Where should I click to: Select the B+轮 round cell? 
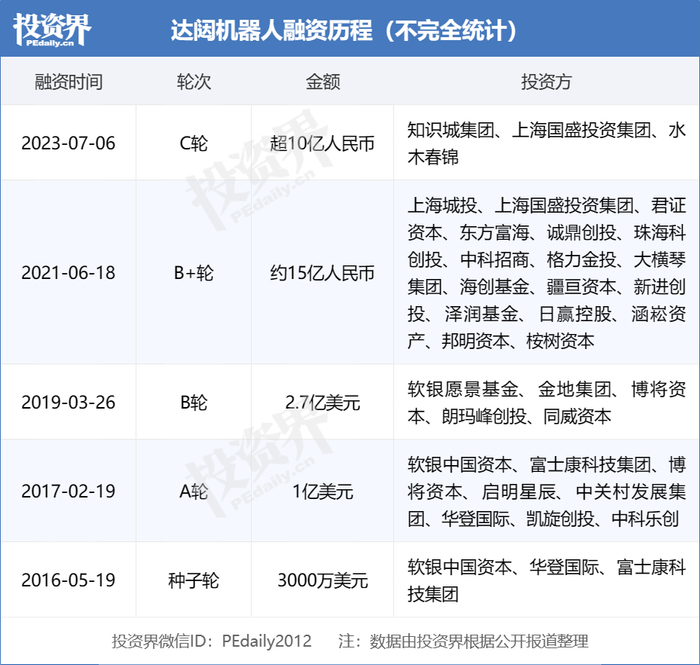194,273
